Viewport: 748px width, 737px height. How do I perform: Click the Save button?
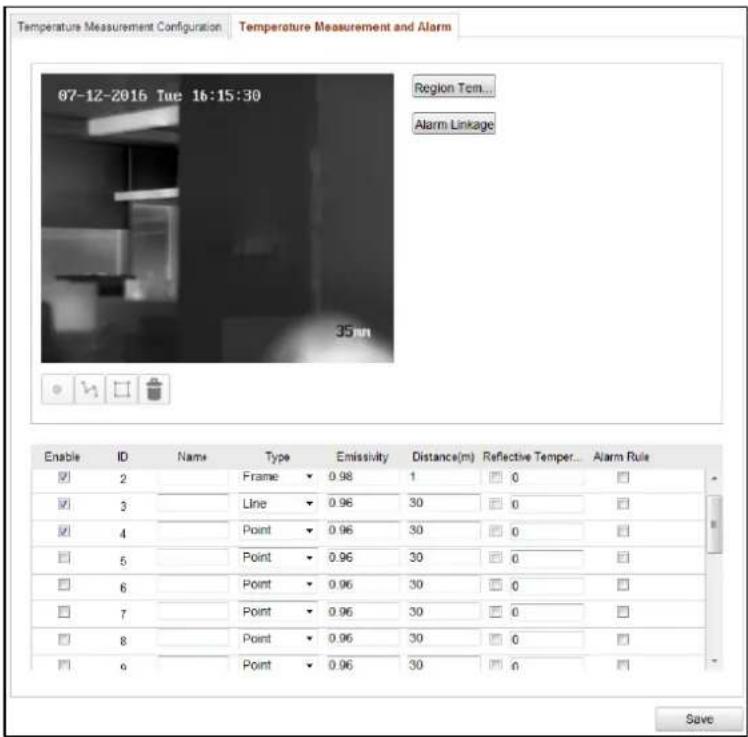(699, 719)
